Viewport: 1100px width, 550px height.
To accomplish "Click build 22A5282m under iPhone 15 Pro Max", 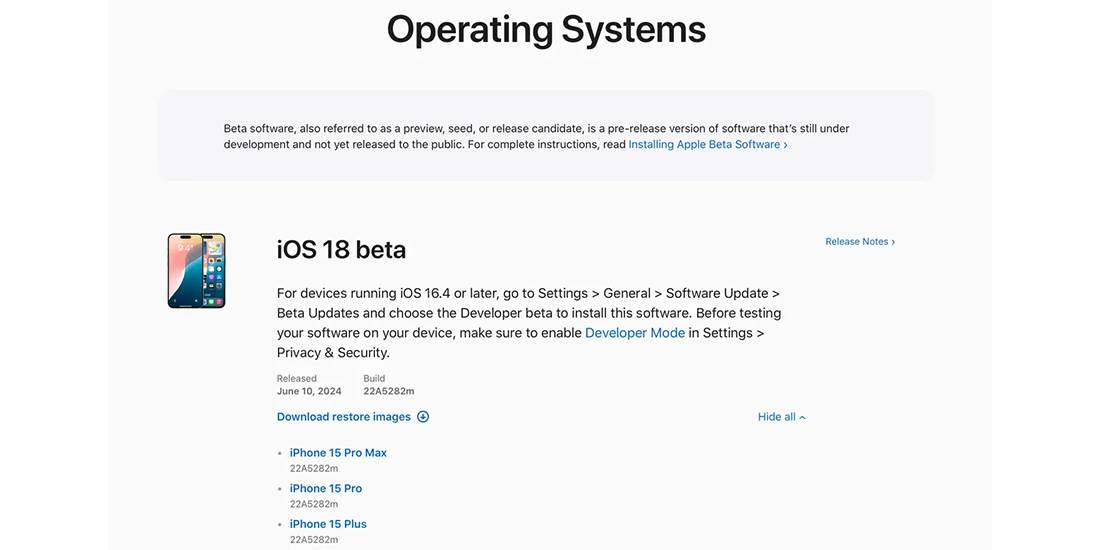I will pyautogui.click(x=314, y=469).
